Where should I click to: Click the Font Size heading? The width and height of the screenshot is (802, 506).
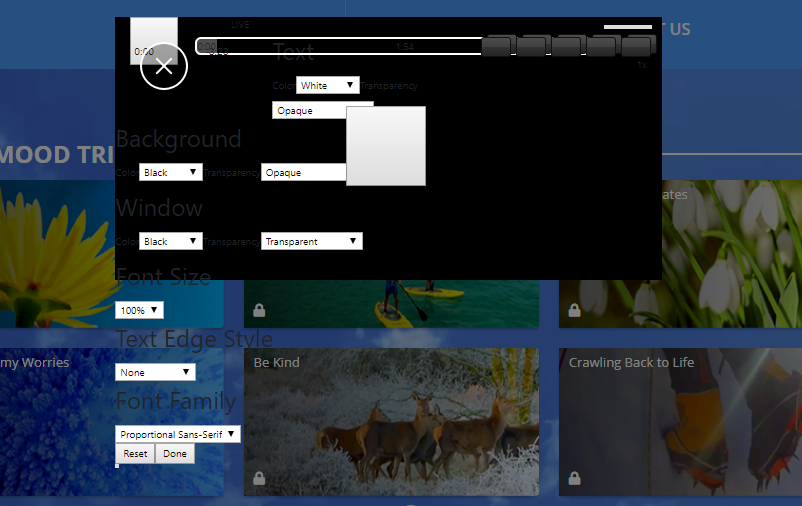pos(164,277)
